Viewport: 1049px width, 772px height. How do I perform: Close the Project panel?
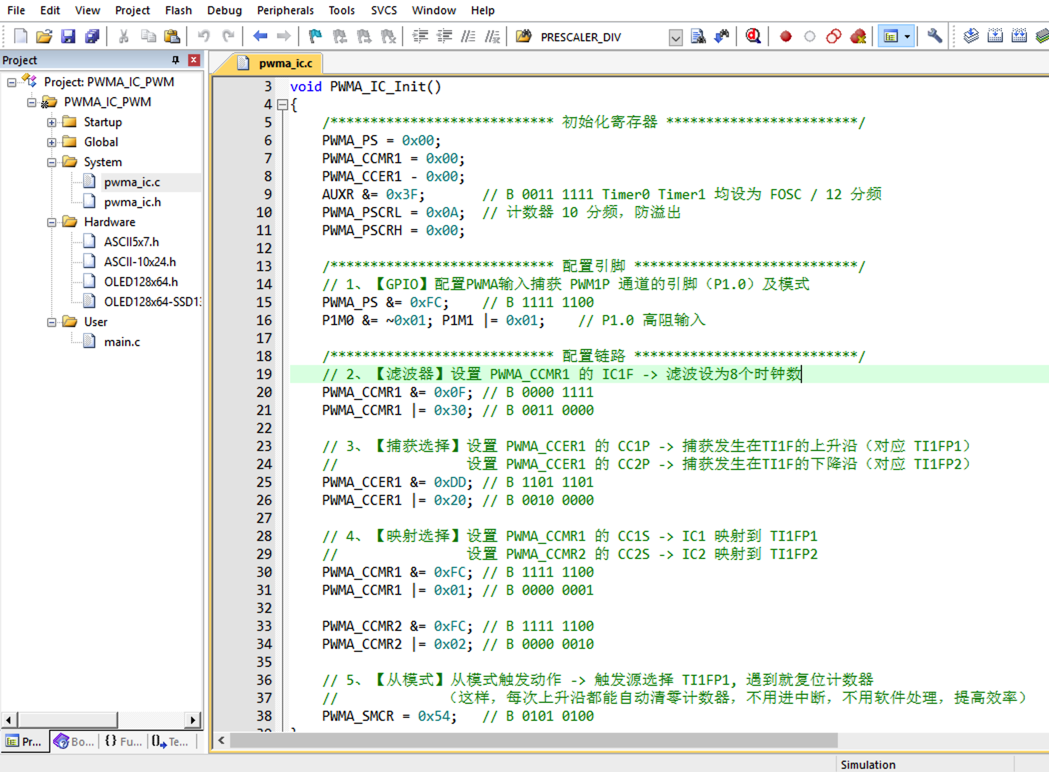click(x=194, y=60)
